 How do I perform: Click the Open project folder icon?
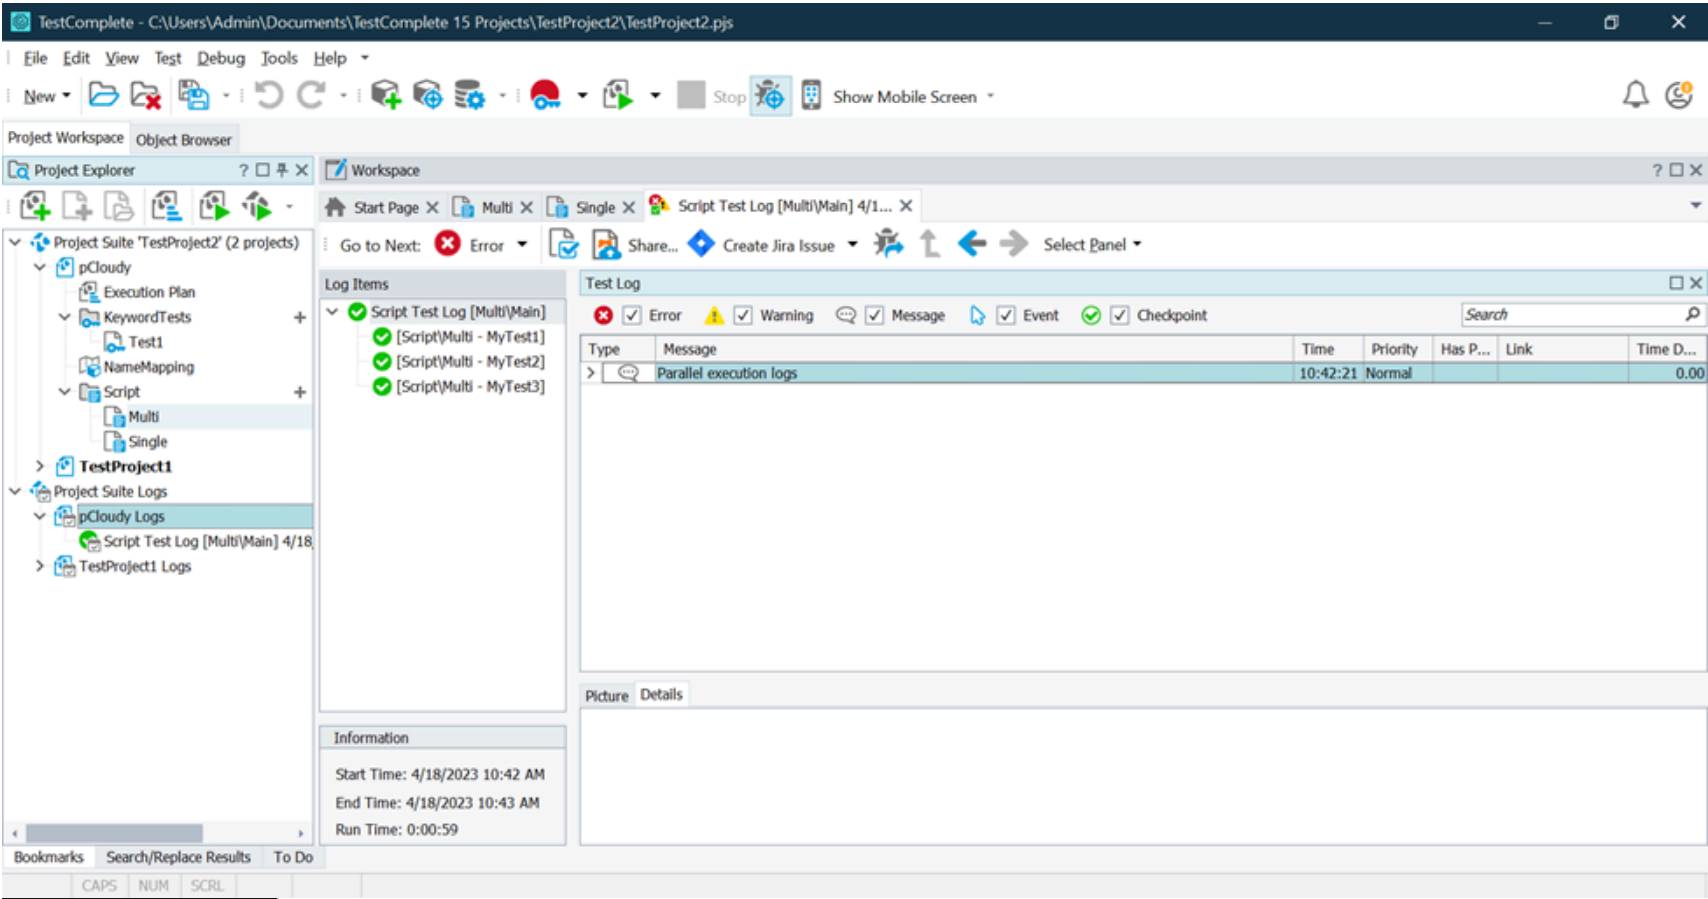(103, 96)
